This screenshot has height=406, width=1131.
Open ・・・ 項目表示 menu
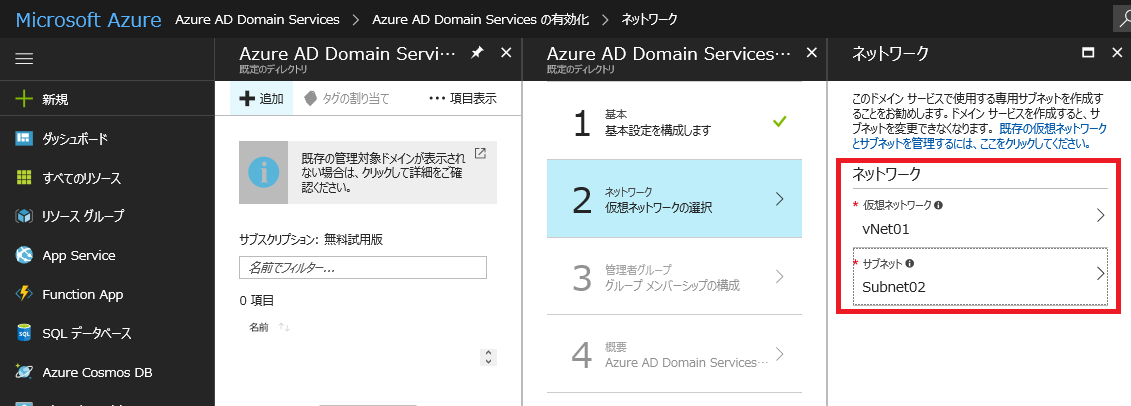pos(462,99)
